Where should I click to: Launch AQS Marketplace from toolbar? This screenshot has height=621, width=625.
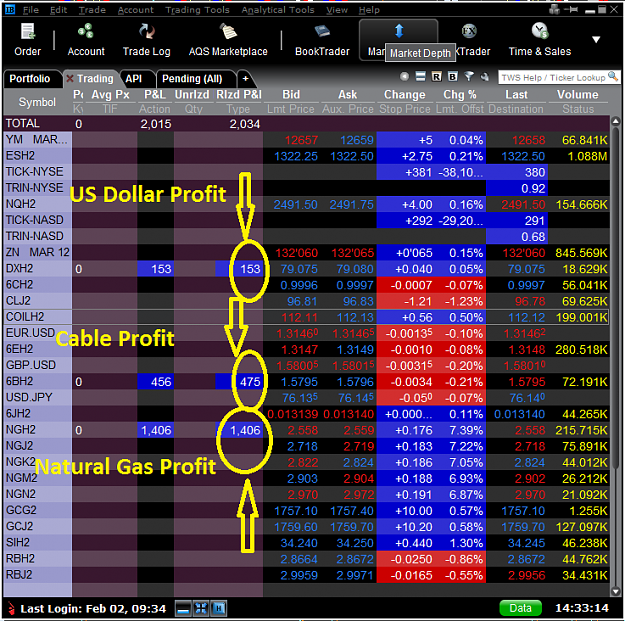tap(228, 40)
